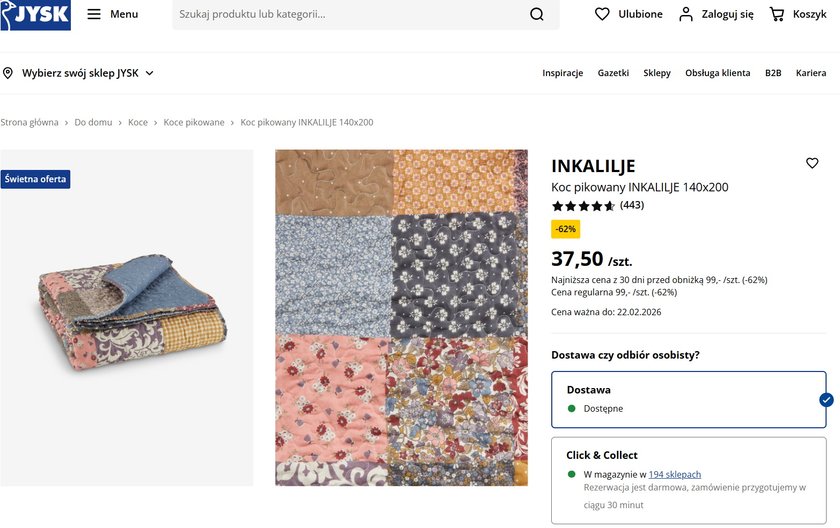Open the Obsługa klienta menu item
The height and width of the screenshot is (528, 840).
pos(717,73)
